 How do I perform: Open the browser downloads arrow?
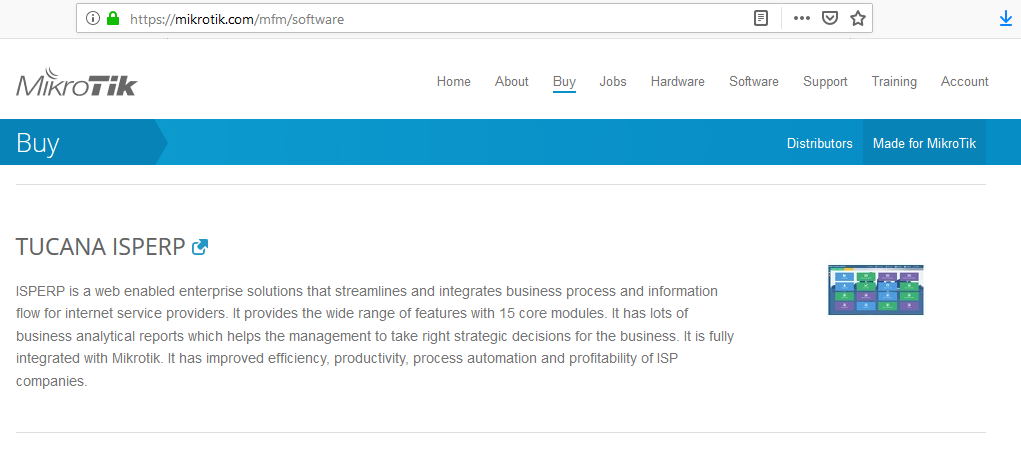[x=1006, y=19]
